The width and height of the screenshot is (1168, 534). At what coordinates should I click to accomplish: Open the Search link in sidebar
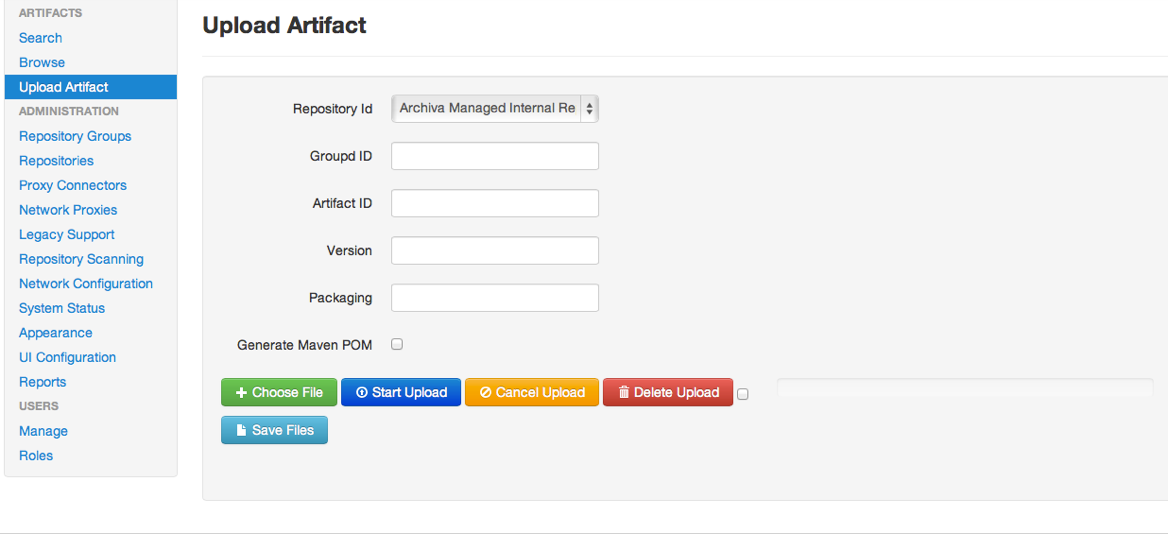tap(41, 38)
